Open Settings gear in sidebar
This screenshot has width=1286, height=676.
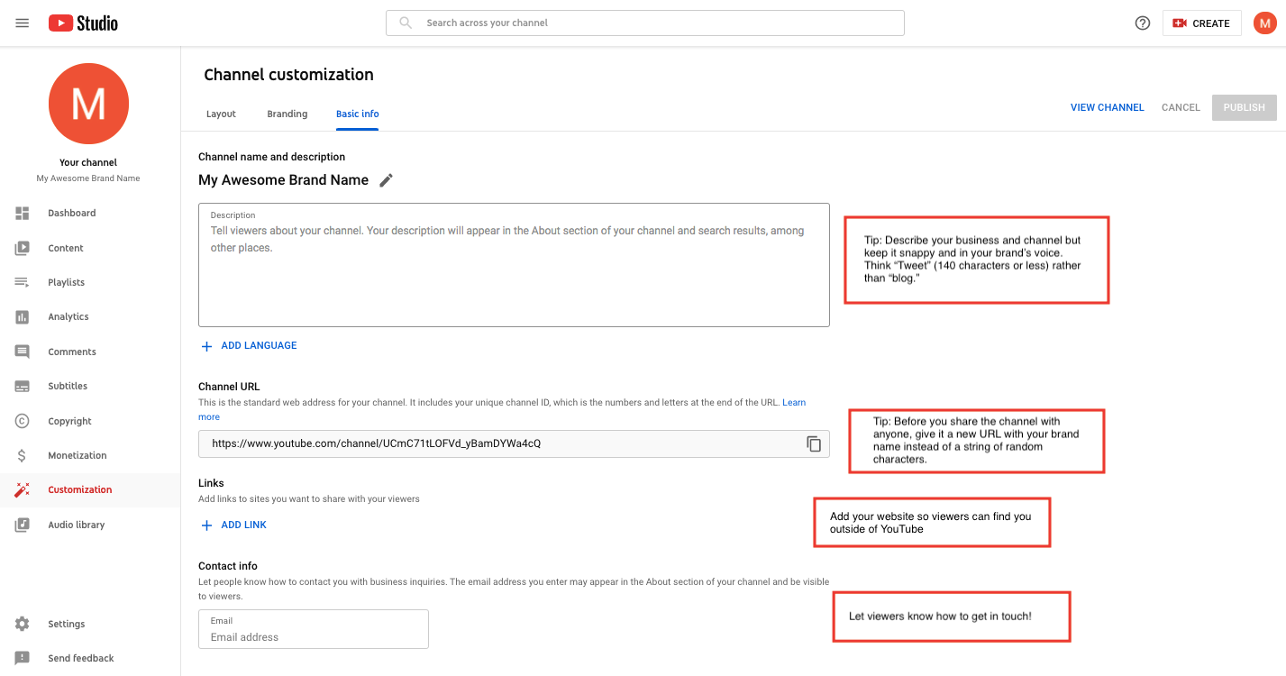pos(22,624)
